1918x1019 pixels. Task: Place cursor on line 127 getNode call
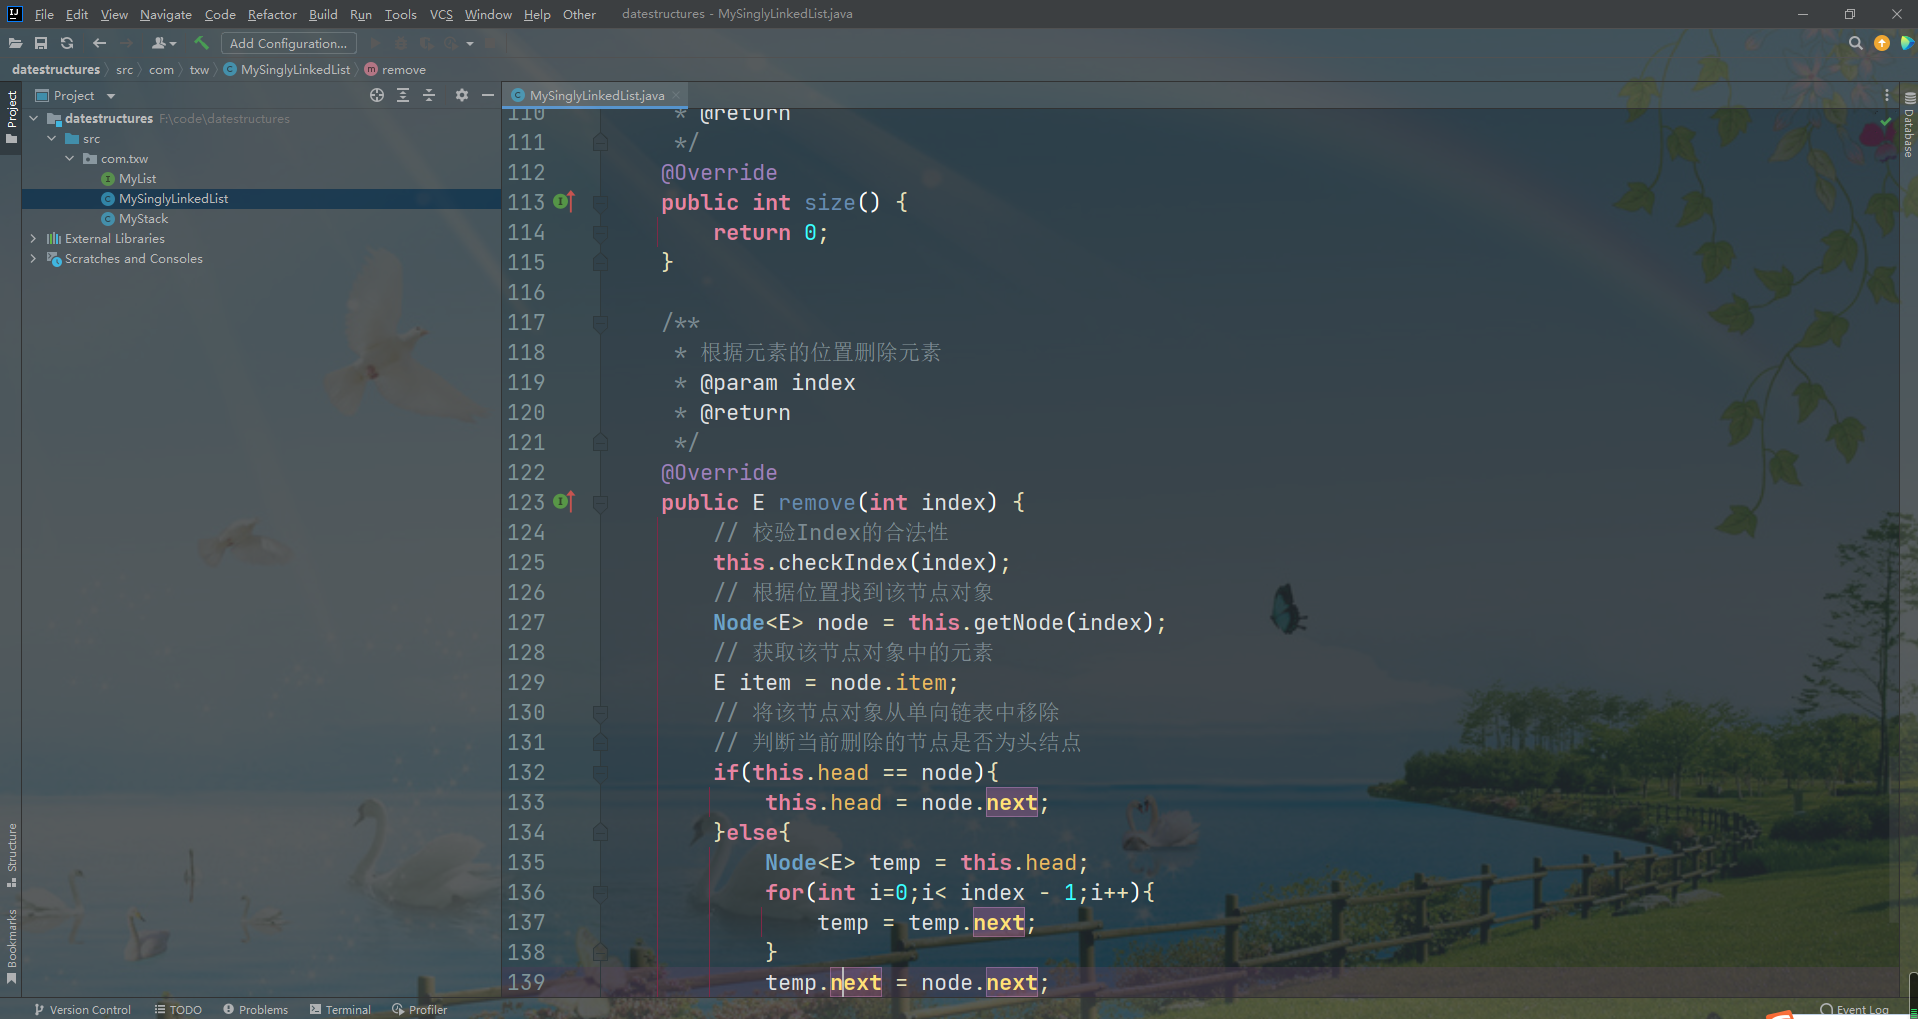click(x=1018, y=622)
